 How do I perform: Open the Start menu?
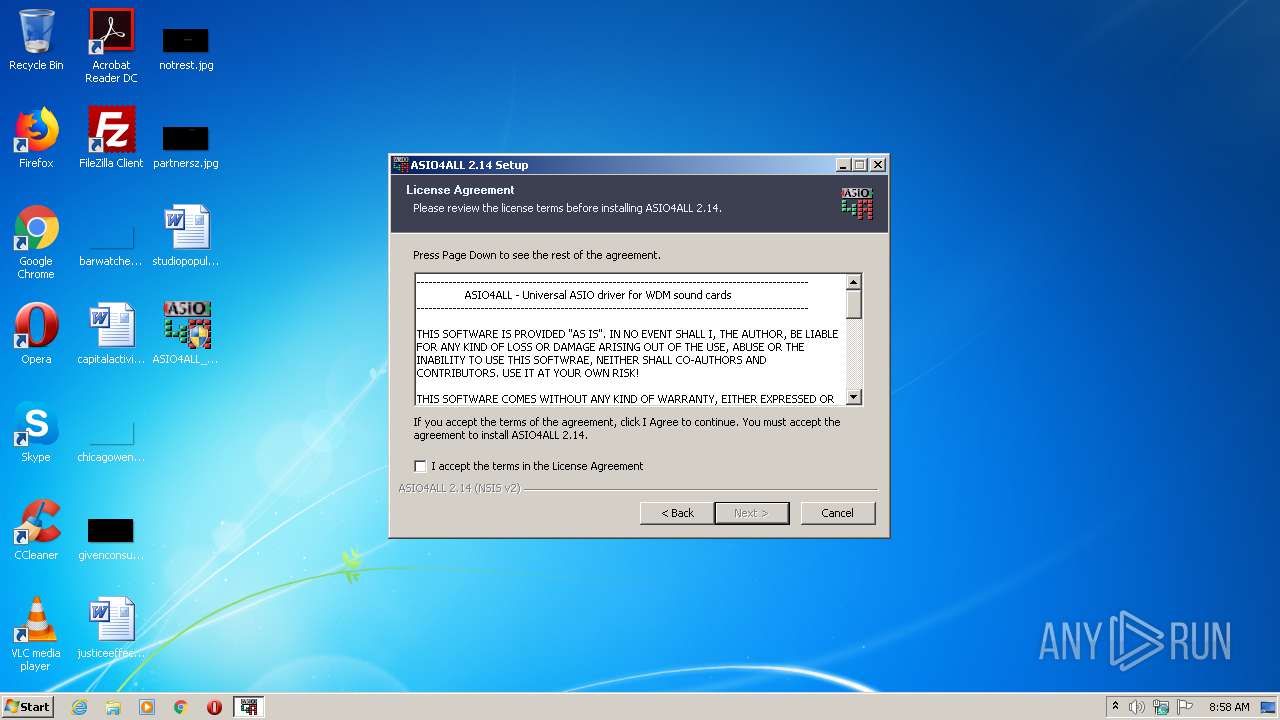pyautogui.click(x=28, y=707)
